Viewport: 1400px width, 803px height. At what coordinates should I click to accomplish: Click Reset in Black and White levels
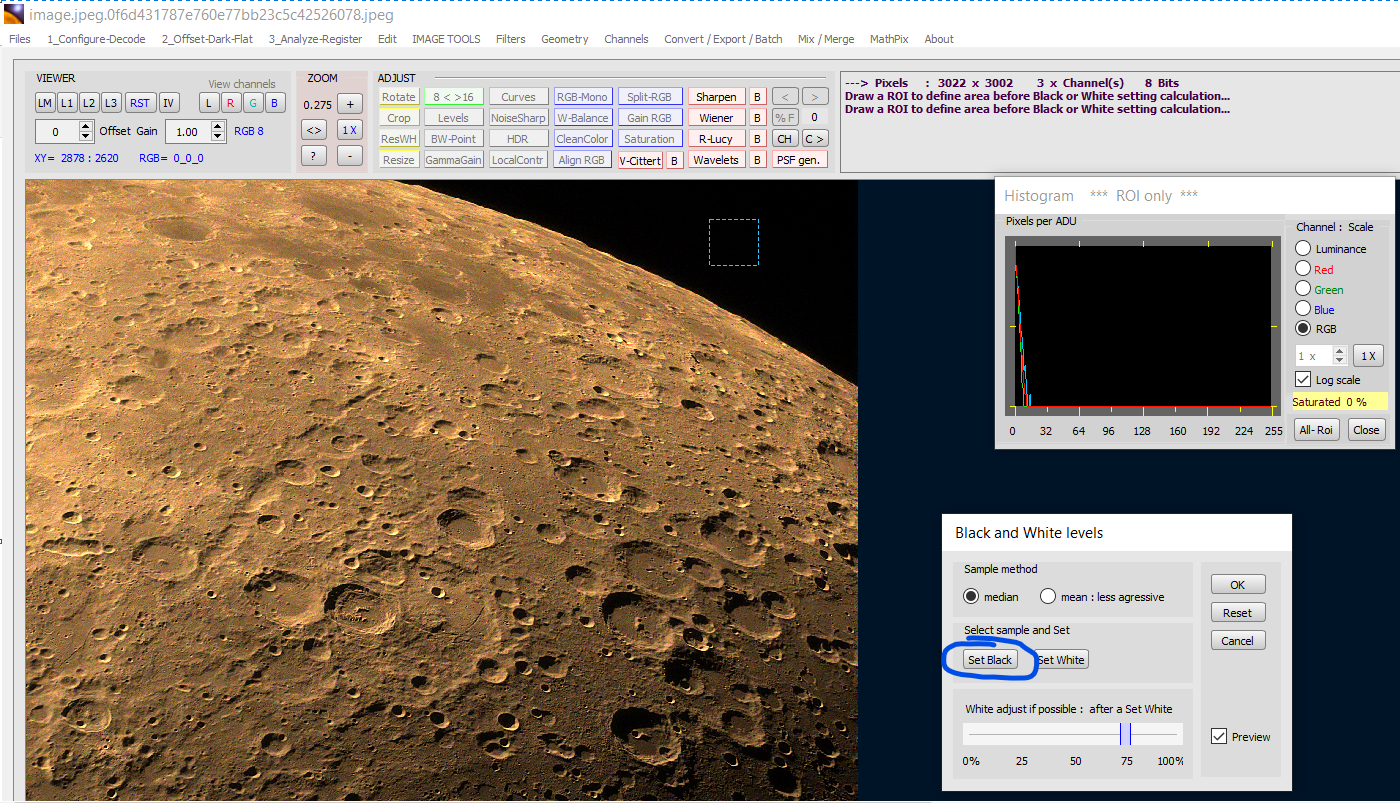[x=1238, y=612]
